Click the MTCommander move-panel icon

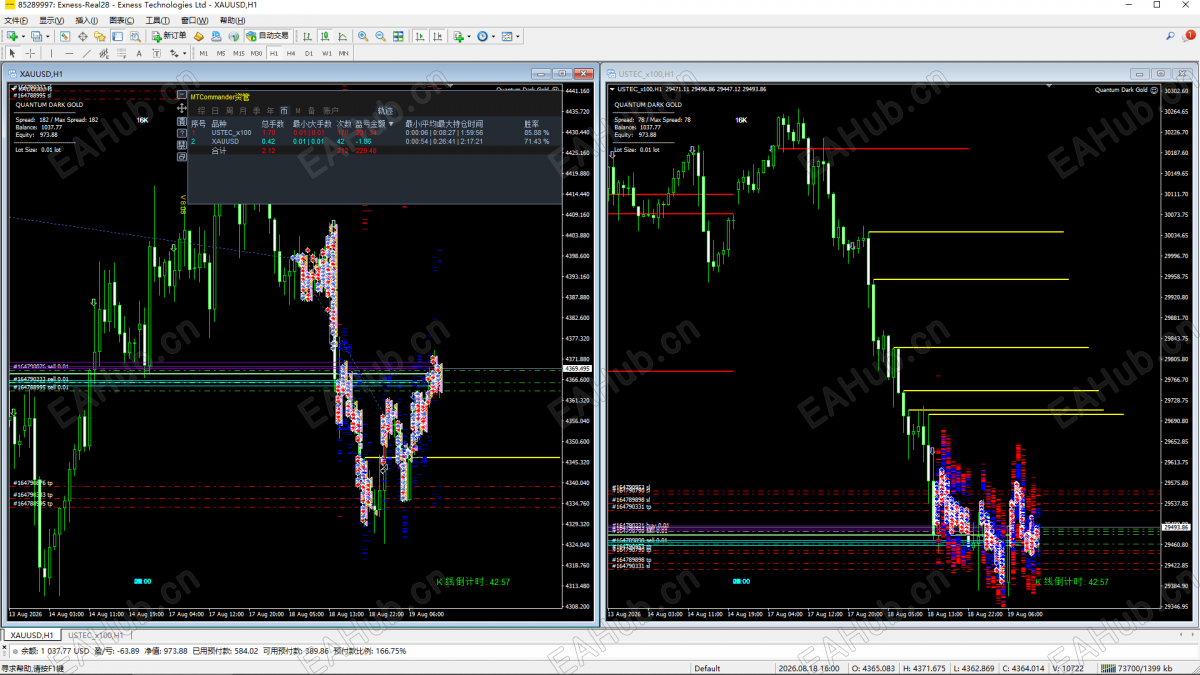pos(182,107)
